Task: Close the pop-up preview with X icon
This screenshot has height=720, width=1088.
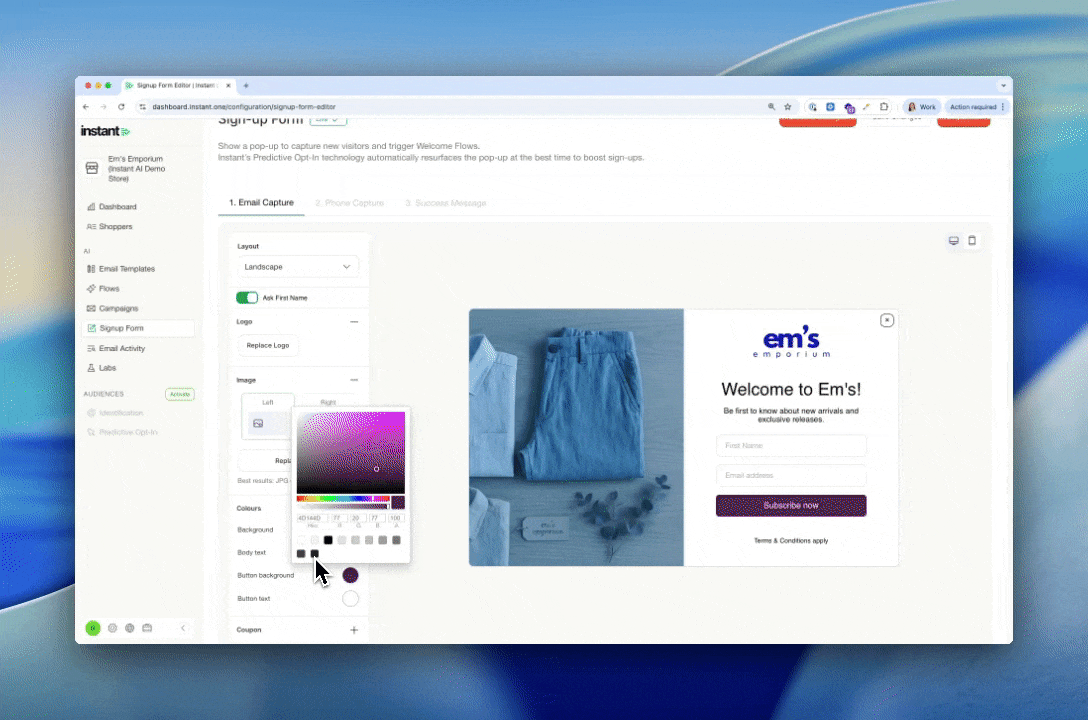Action: tap(886, 320)
